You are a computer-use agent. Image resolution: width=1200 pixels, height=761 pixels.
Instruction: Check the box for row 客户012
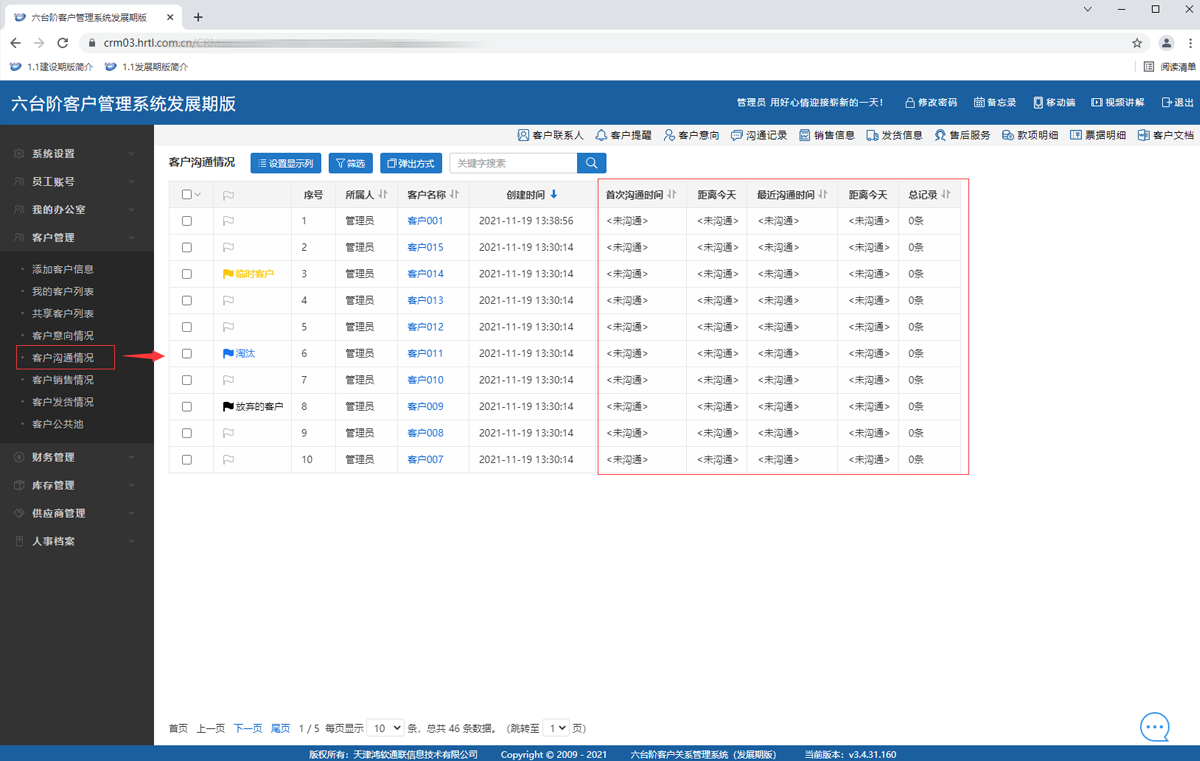pyautogui.click(x=187, y=327)
